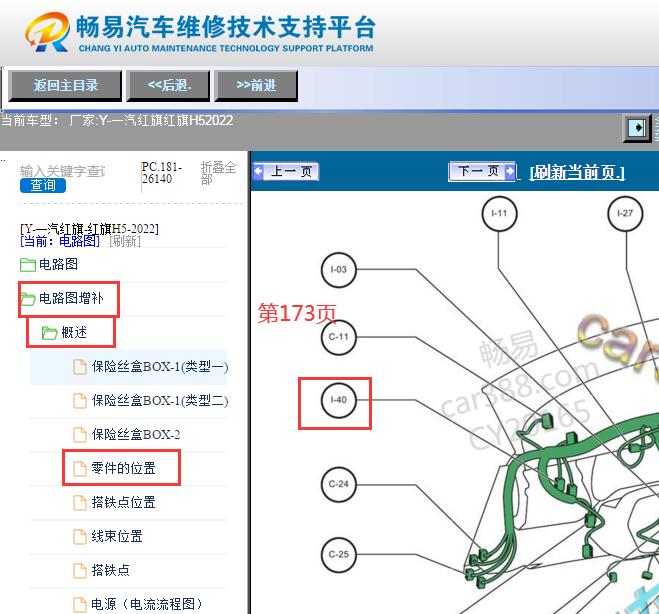This screenshot has width=659, height=614.
Task: Collapse the 电路图增补 folder icon
Action: 28,299
